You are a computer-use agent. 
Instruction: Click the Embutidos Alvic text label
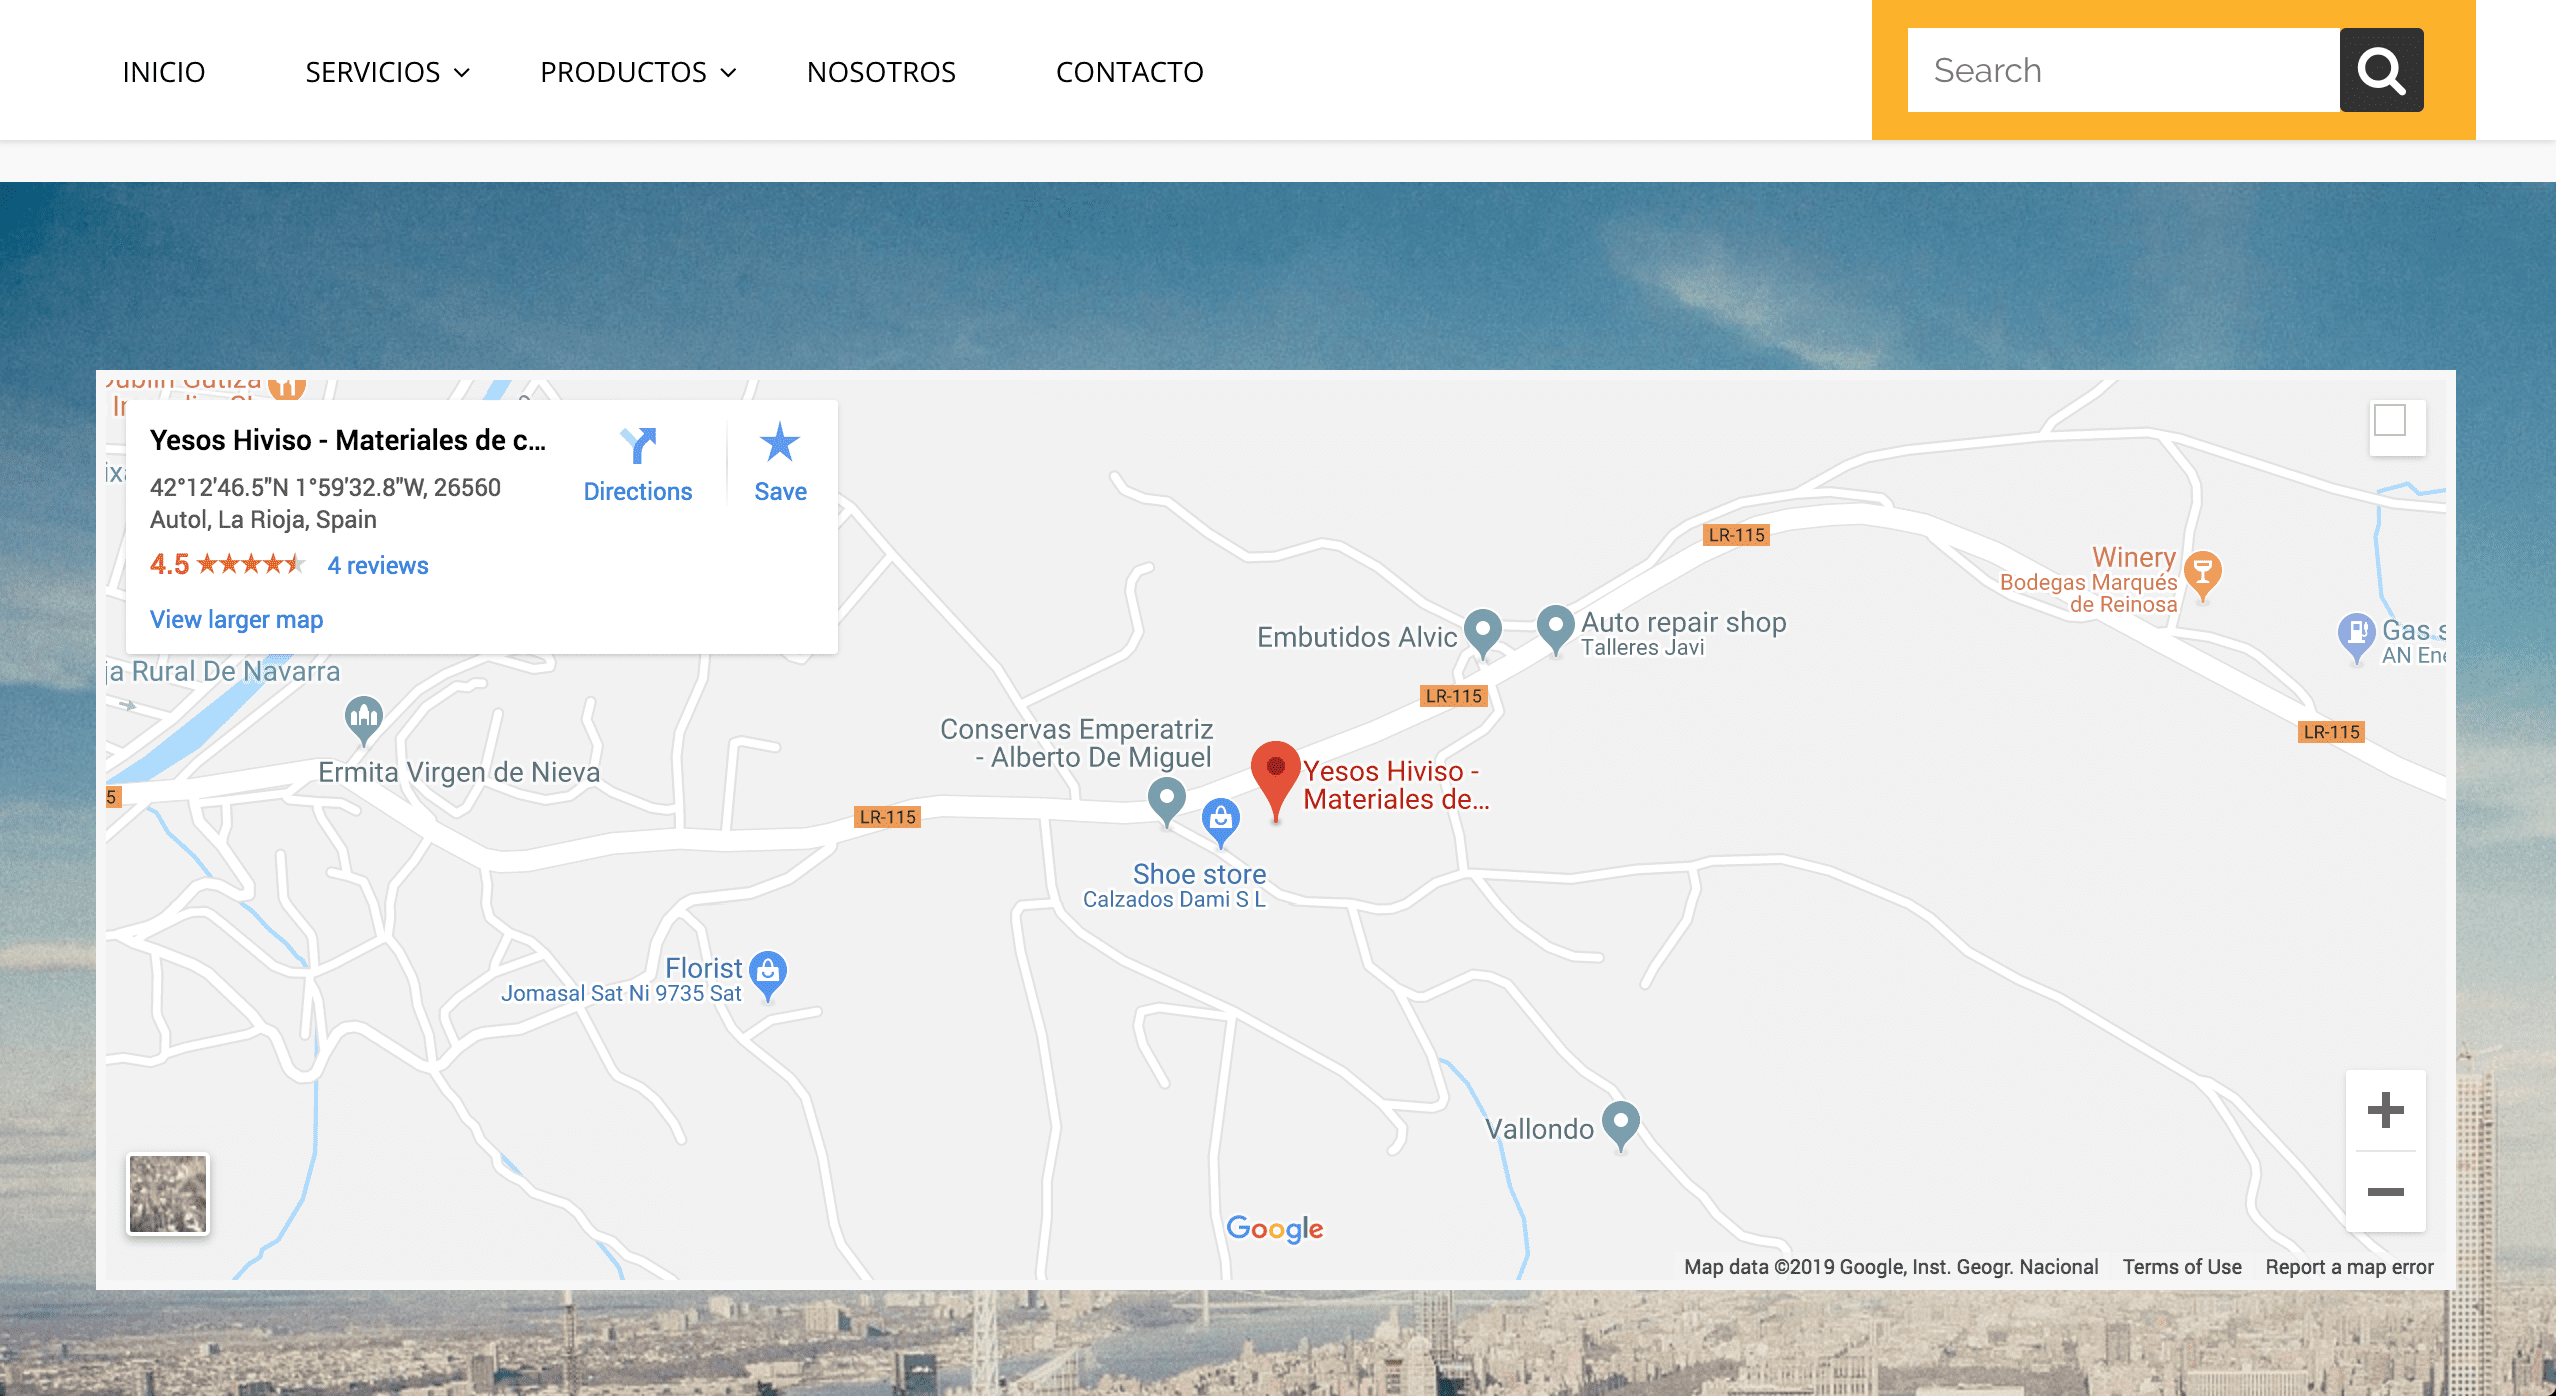click(1357, 637)
